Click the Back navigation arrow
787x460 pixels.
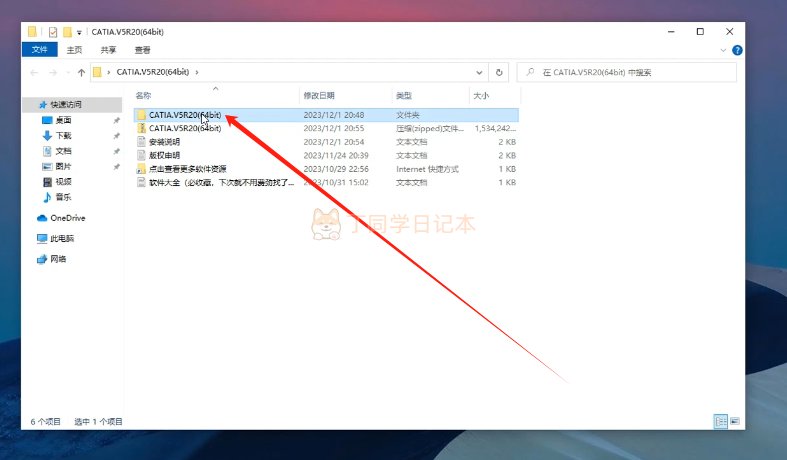click(34, 72)
